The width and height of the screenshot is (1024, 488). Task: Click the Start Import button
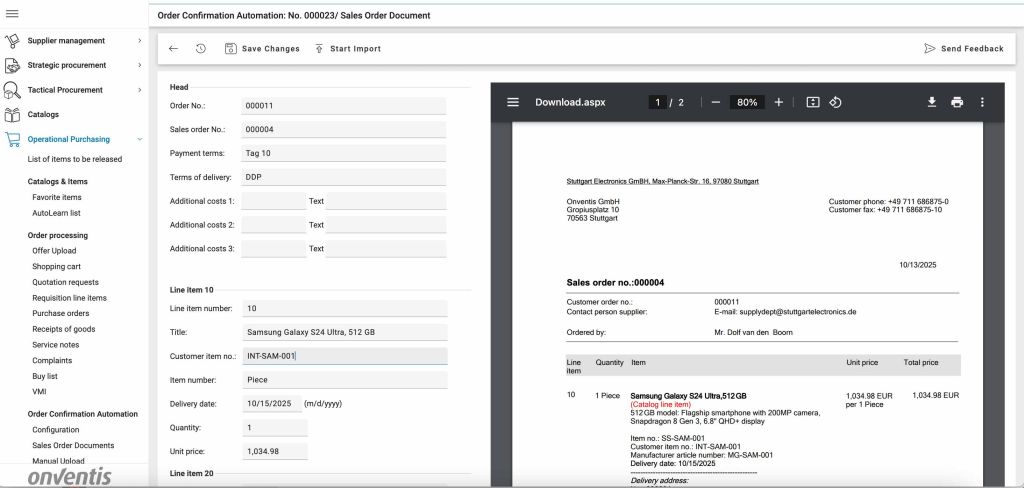coord(347,48)
